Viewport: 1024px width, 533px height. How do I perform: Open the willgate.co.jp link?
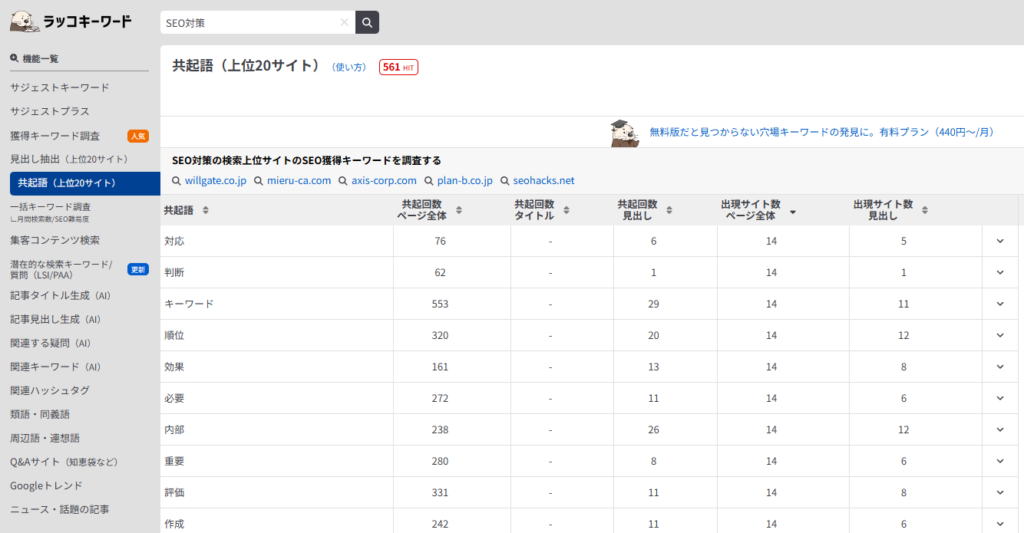(216, 181)
